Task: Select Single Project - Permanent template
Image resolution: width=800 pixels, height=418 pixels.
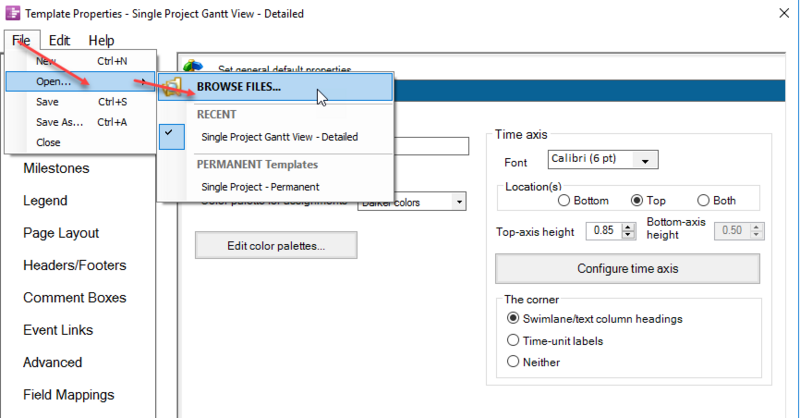Action: pos(260,187)
